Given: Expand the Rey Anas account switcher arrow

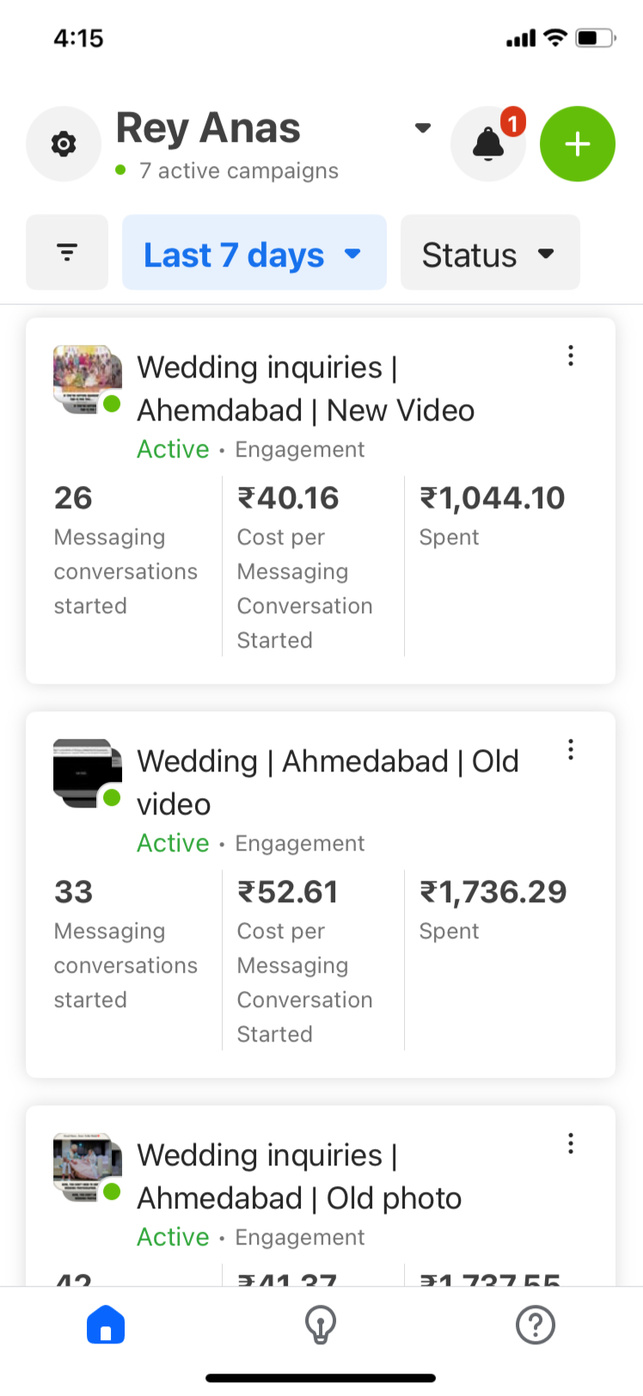Looking at the screenshot, I should 423,128.
